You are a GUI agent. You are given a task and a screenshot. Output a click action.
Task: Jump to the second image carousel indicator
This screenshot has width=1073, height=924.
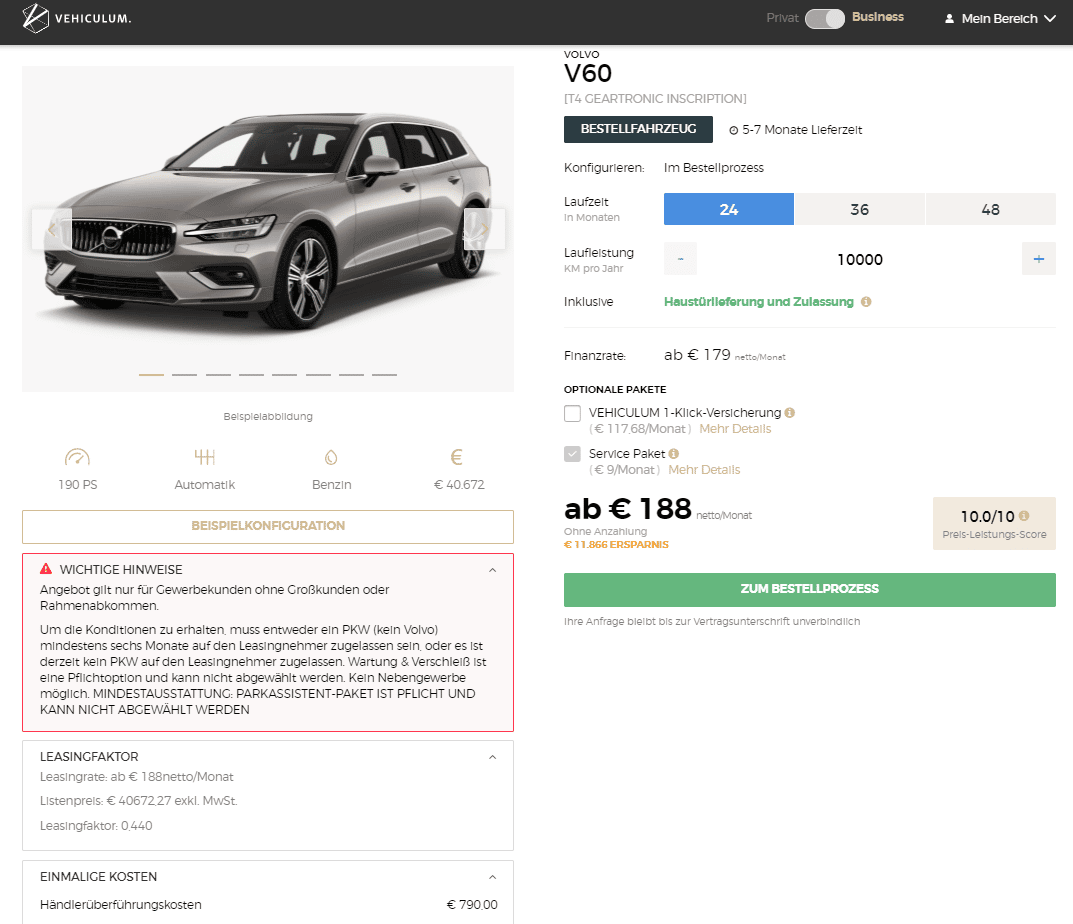click(x=185, y=374)
